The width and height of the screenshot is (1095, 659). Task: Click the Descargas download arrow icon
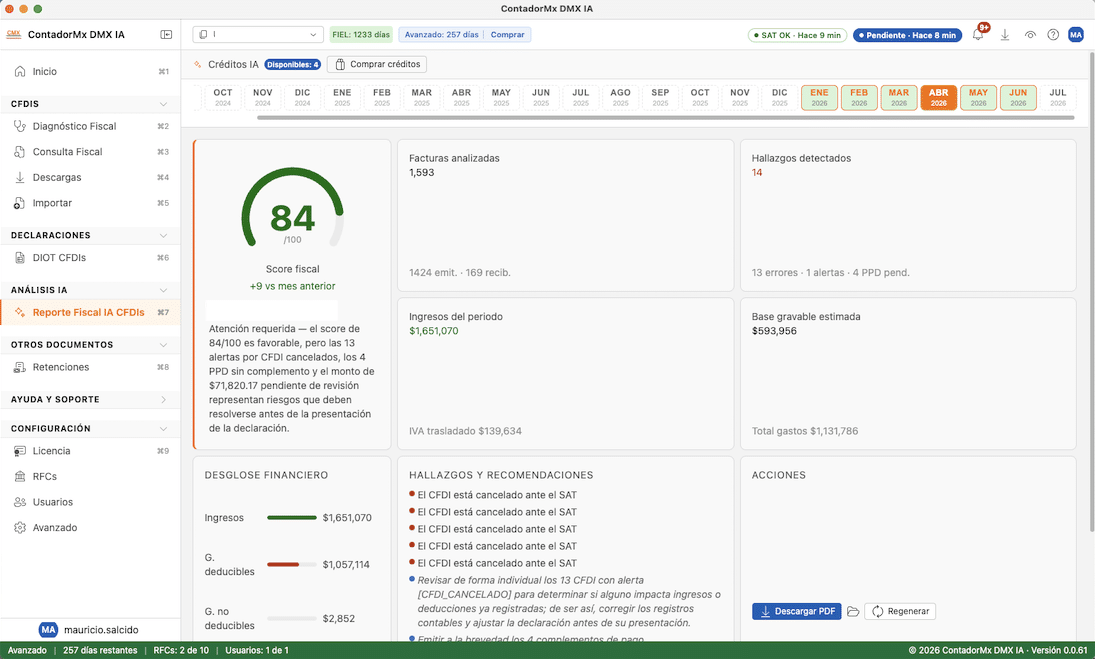pyautogui.click(x=20, y=177)
